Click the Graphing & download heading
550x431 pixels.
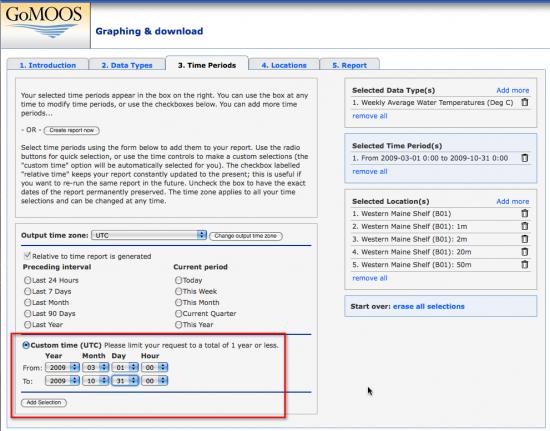[x=149, y=31]
